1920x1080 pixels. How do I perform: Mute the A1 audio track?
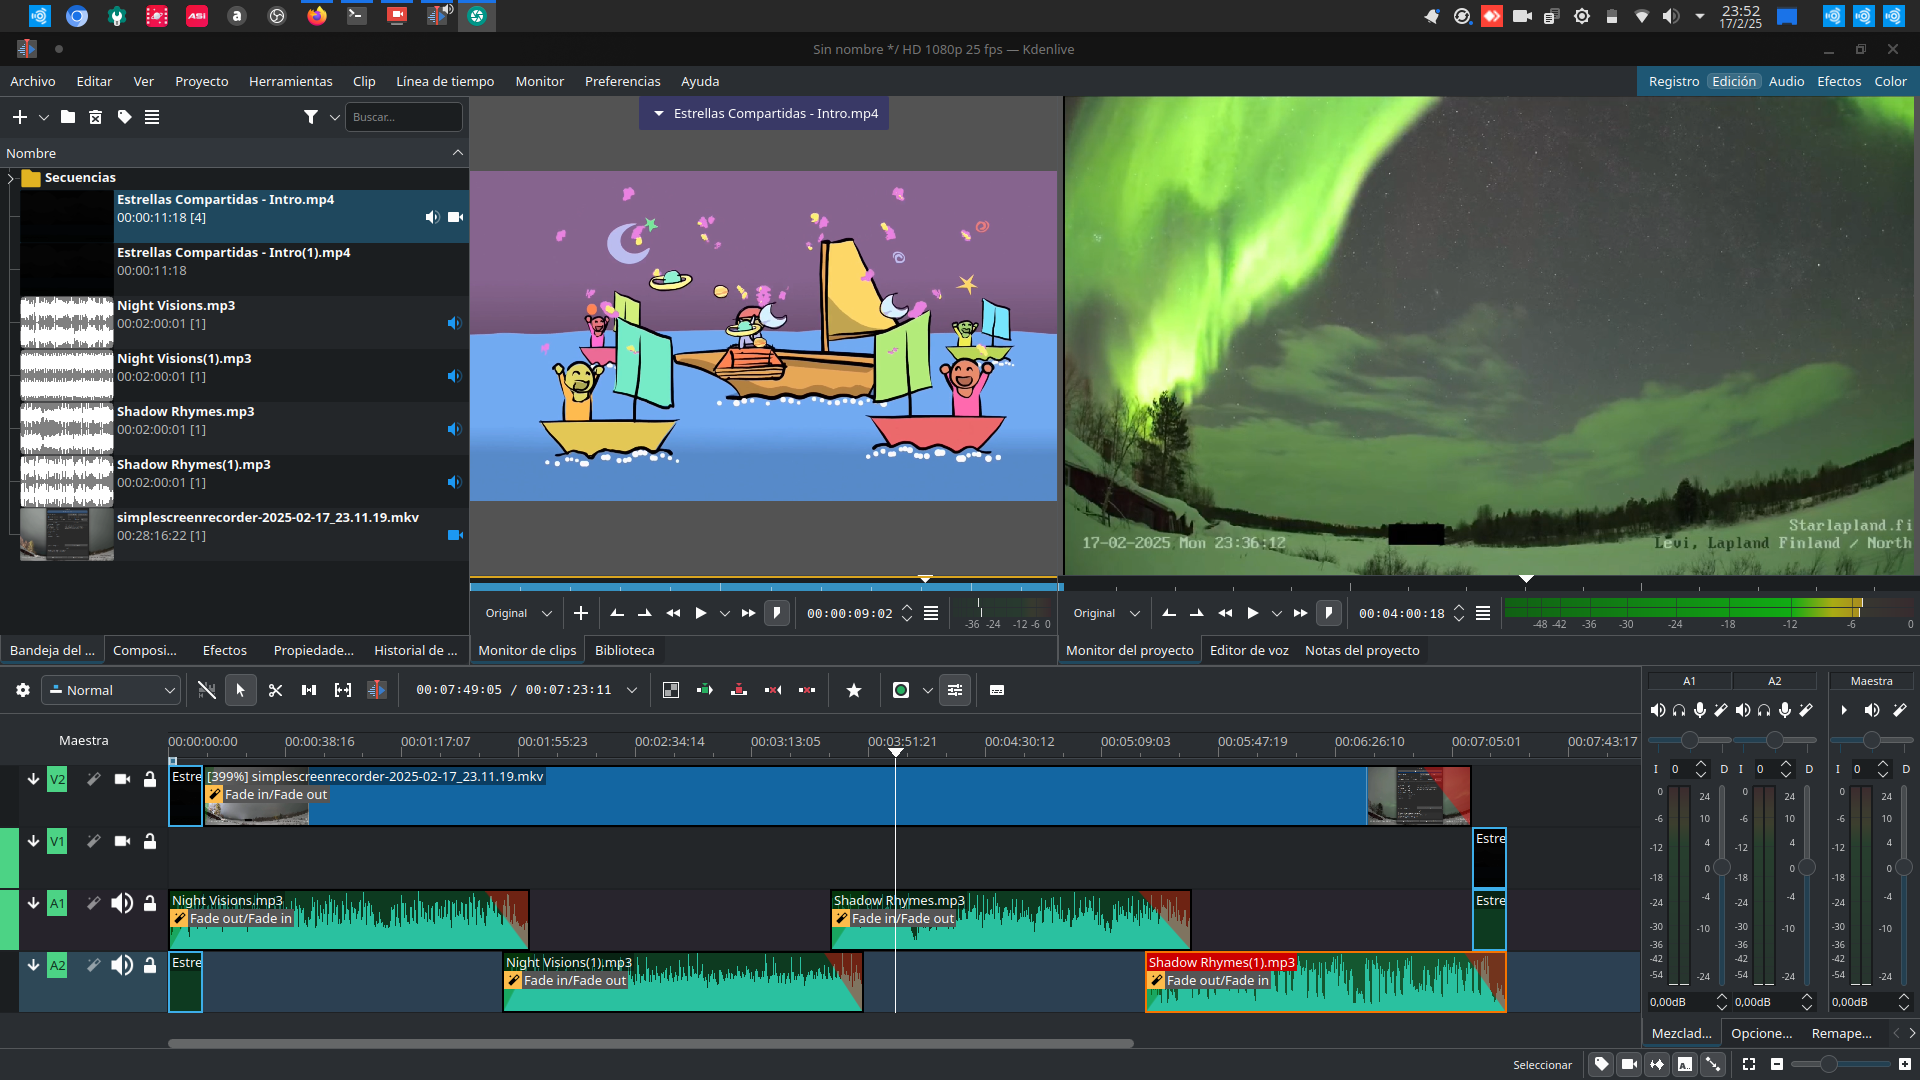click(122, 903)
